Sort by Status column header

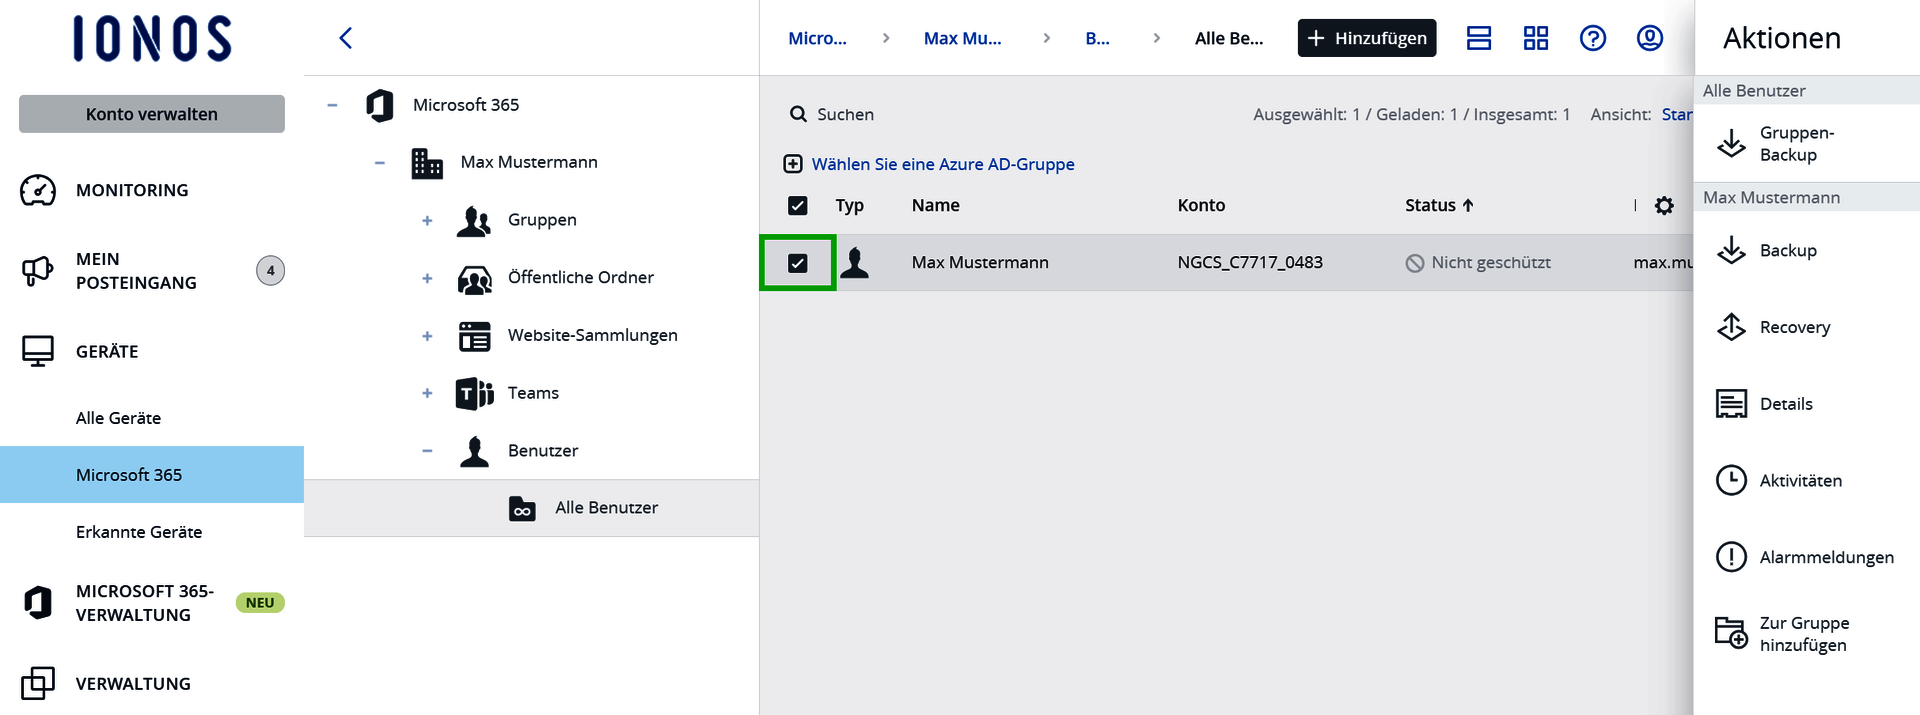1439,205
